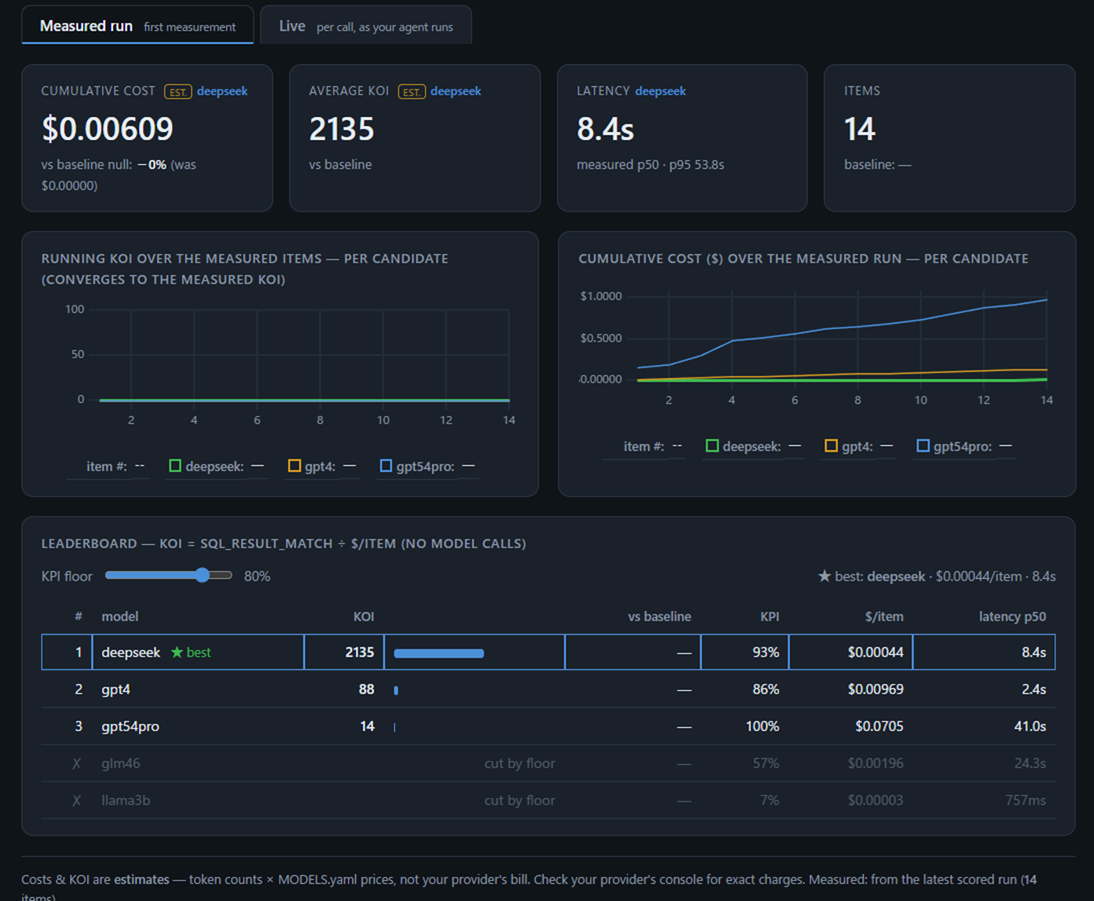This screenshot has height=901, width=1094.
Task: Adjust the KPI floor slider handle
Action: tap(202, 575)
